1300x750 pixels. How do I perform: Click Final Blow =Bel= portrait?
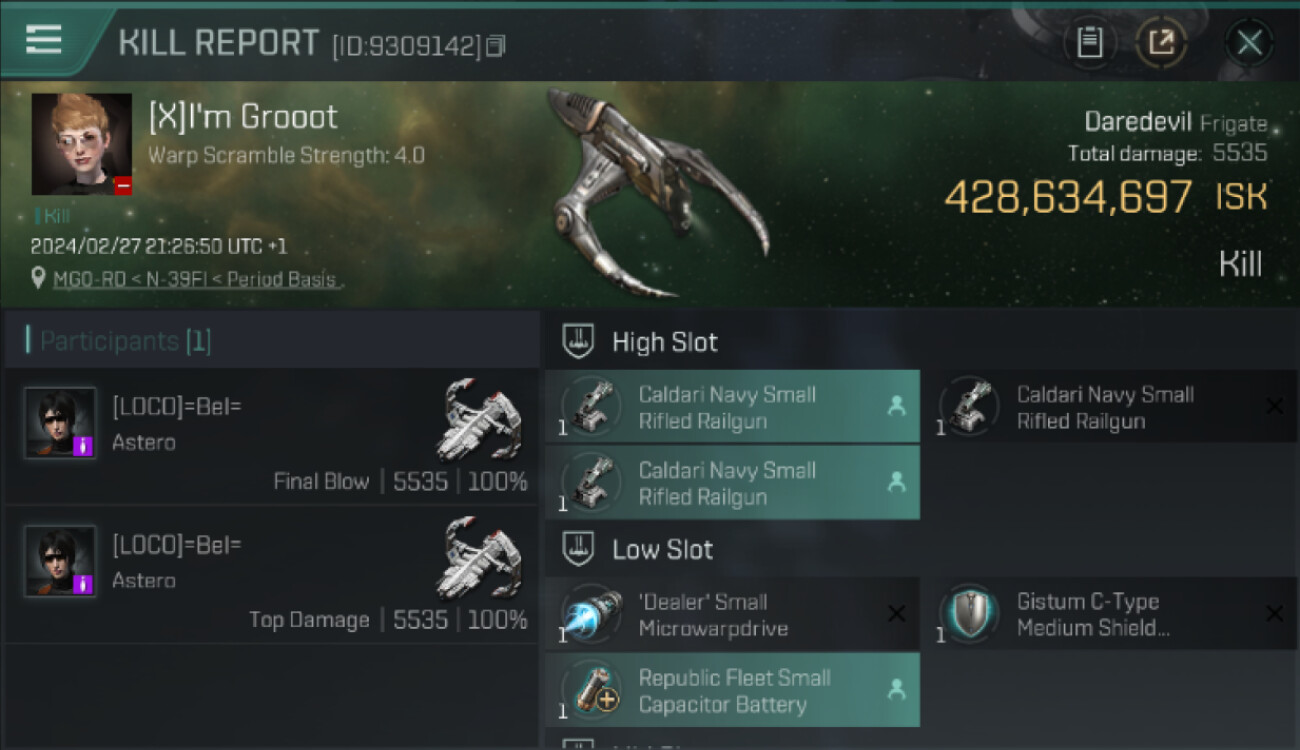[x=60, y=423]
